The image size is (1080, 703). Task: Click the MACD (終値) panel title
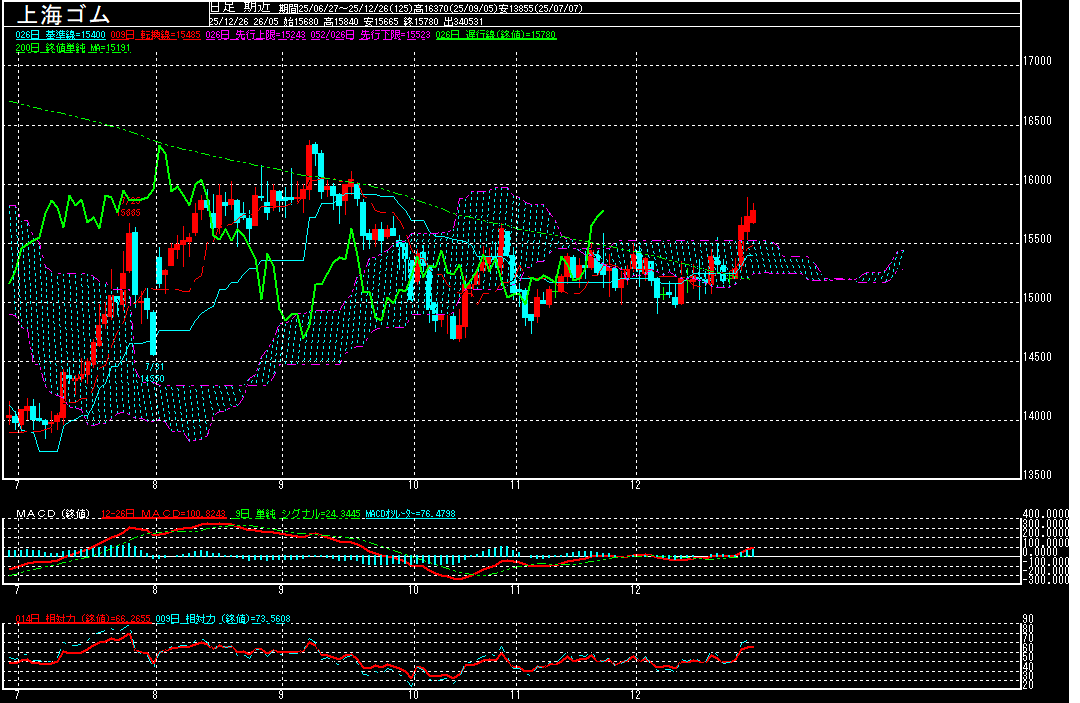tap(51, 514)
